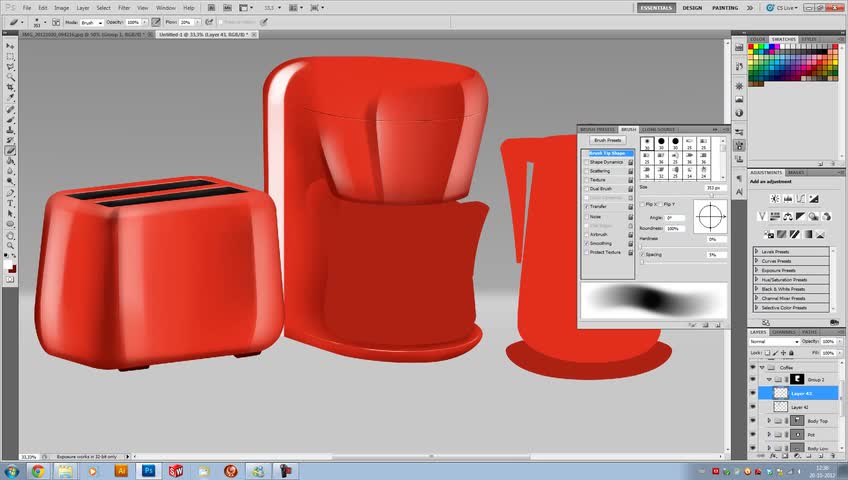Switch to the Channels tab
Viewport: 848px width, 480px height.
click(783, 331)
